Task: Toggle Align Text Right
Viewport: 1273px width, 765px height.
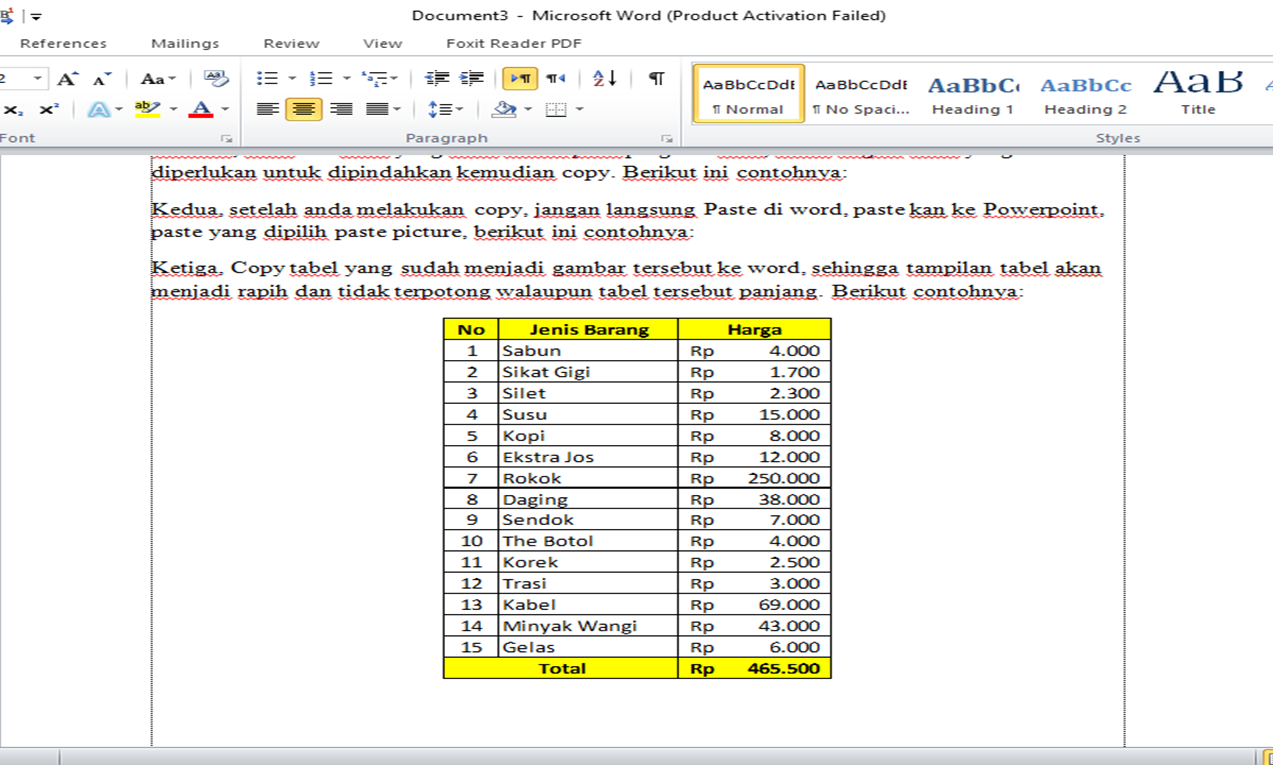Action: [341, 109]
